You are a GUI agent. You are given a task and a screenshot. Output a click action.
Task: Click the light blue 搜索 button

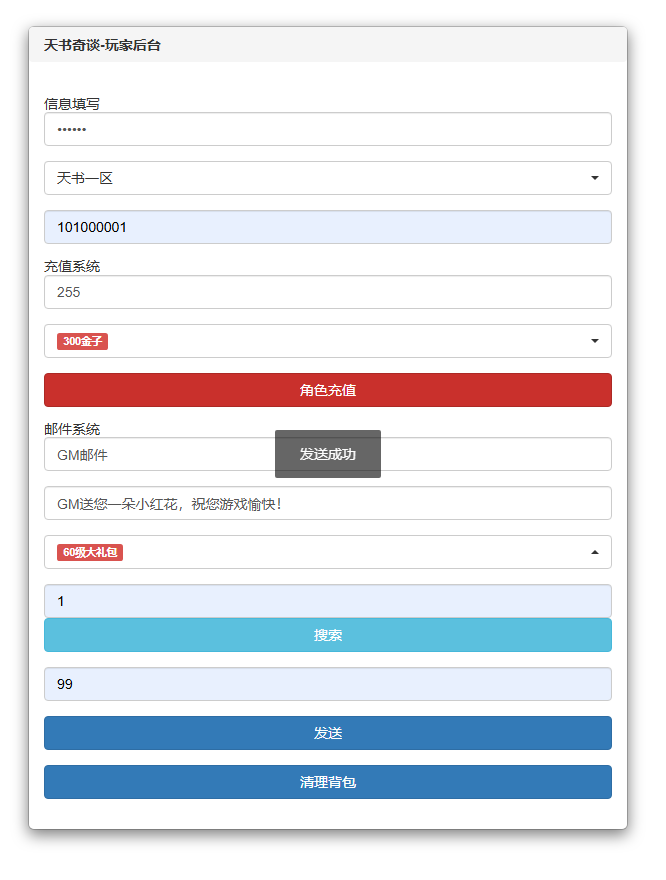[x=328, y=635]
